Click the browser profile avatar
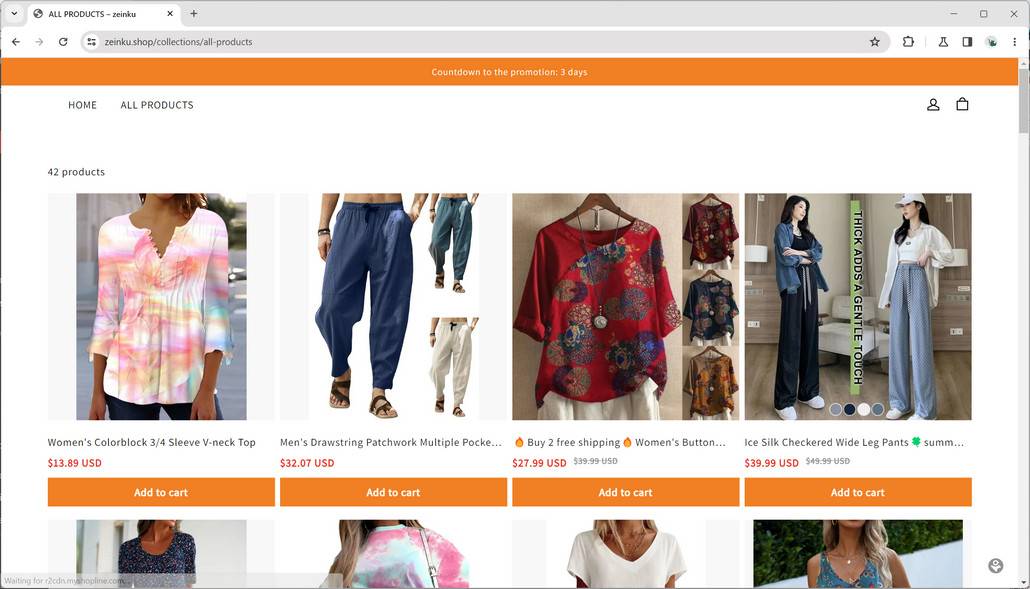 [x=991, y=42]
